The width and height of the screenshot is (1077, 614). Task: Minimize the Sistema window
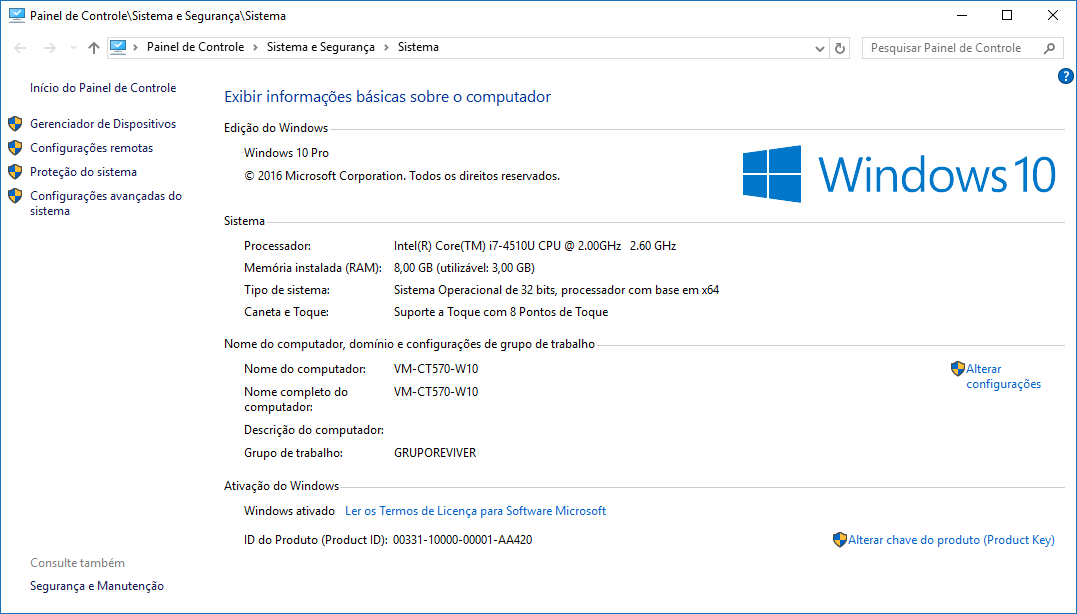962,15
